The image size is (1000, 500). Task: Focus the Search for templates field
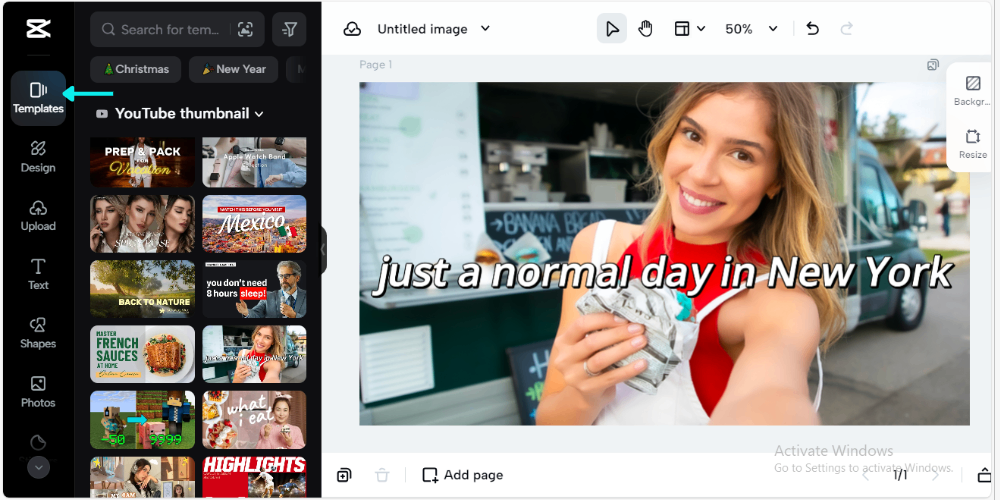177,29
